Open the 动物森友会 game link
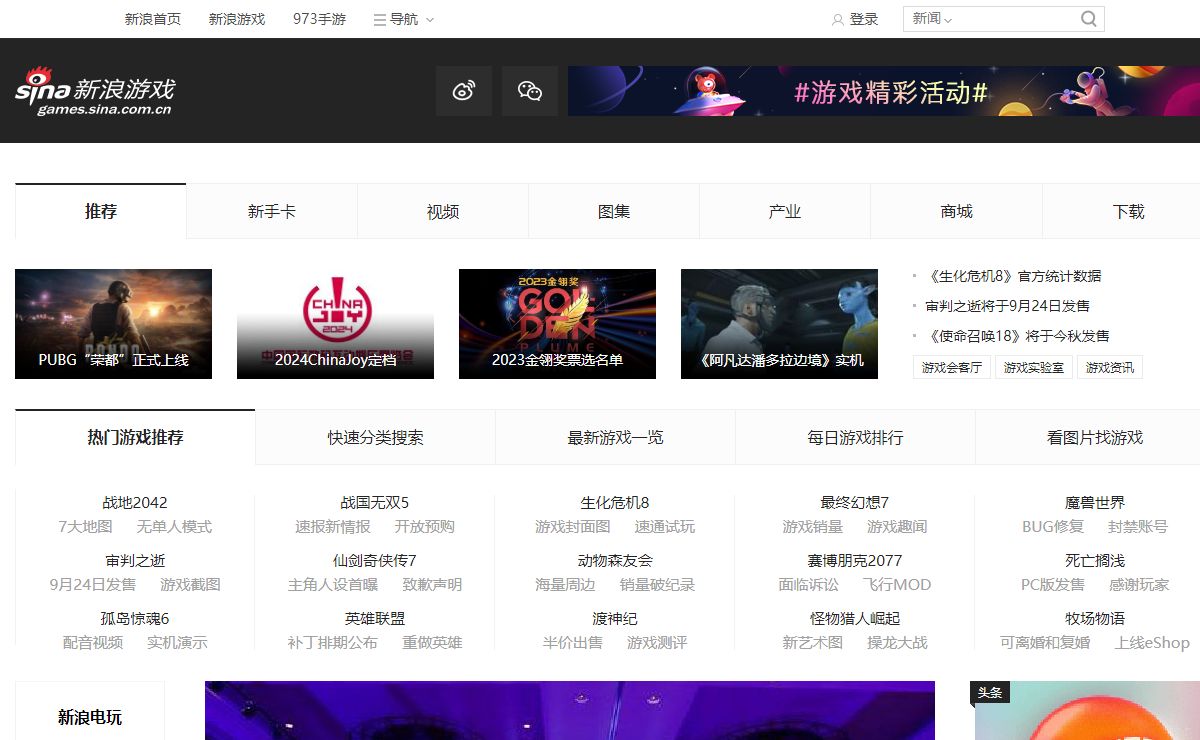The width and height of the screenshot is (1200, 740). click(x=615, y=560)
